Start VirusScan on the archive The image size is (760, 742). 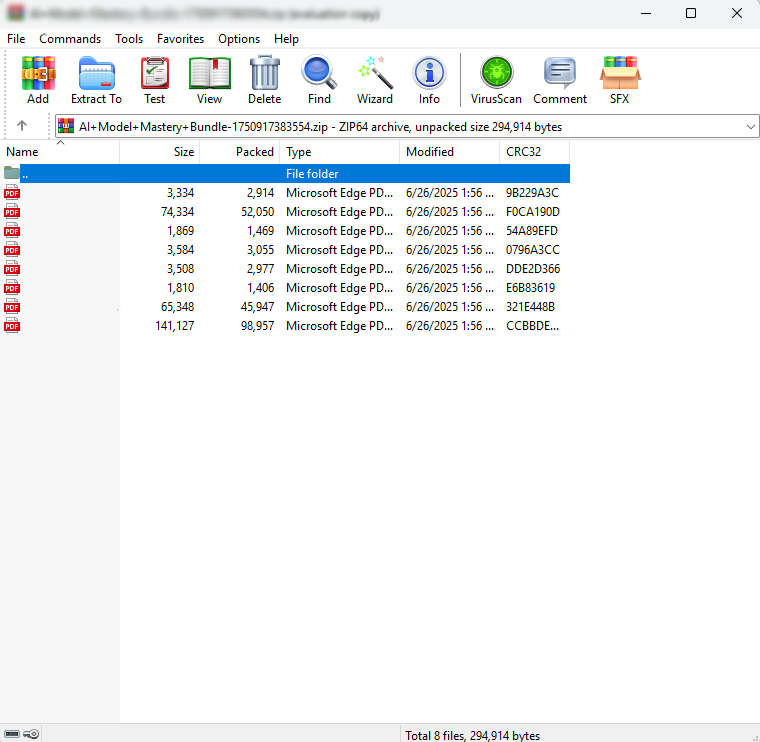496,80
